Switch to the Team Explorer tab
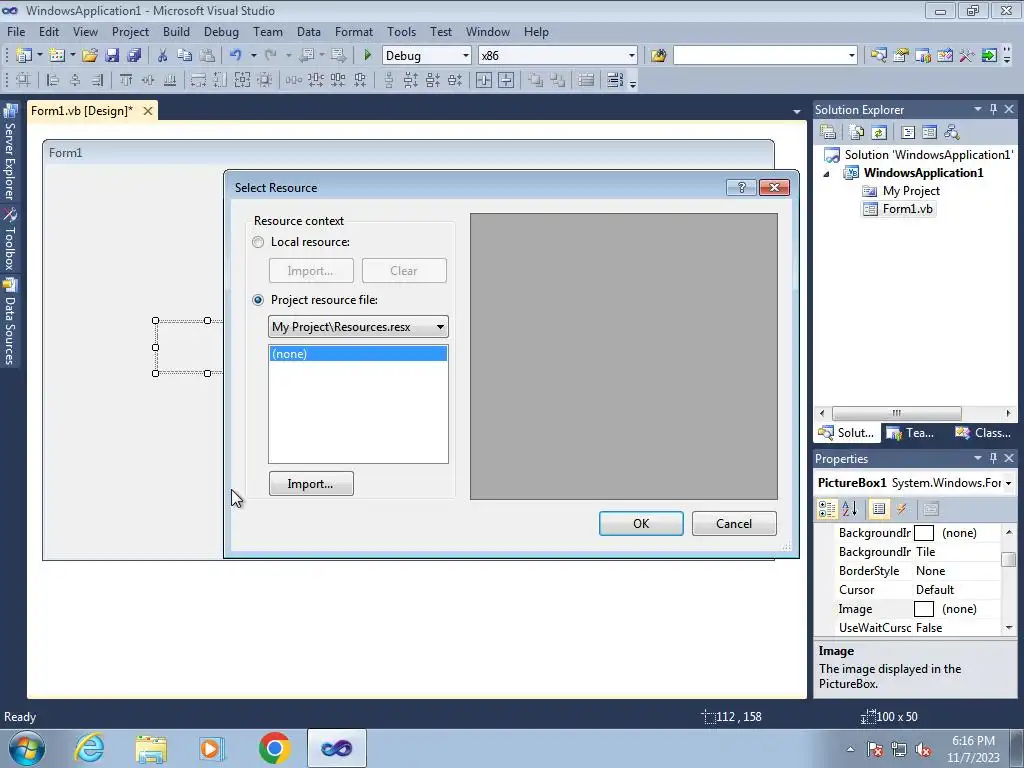1024x768 pixels. tap(910, 433)
